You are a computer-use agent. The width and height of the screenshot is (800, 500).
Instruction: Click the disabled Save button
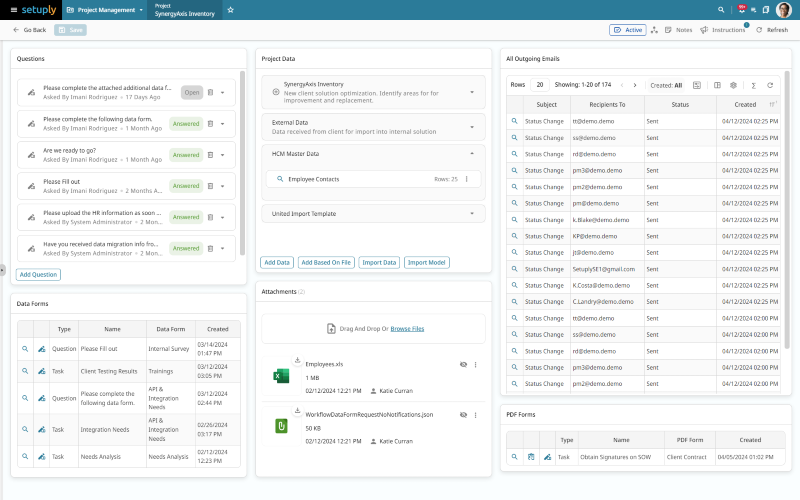pos(70,30)
